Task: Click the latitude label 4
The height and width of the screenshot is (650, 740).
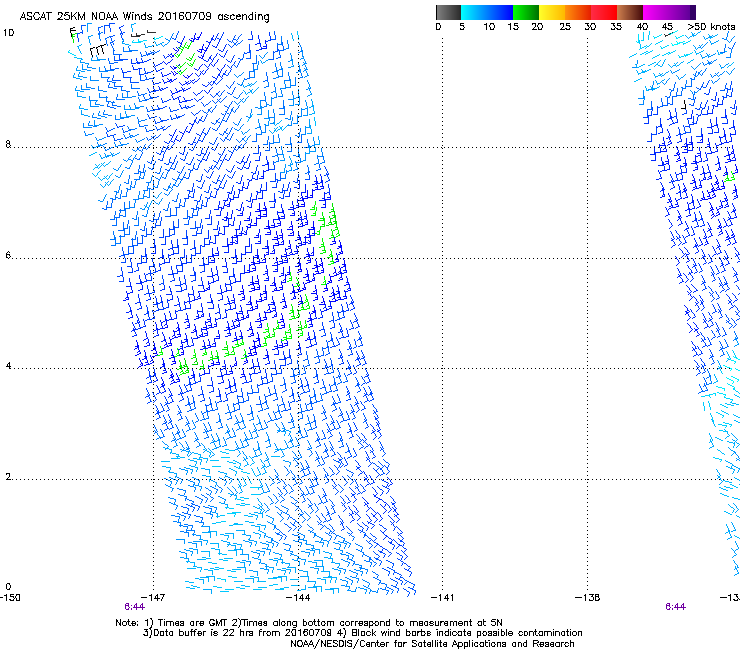Action: 8,366
